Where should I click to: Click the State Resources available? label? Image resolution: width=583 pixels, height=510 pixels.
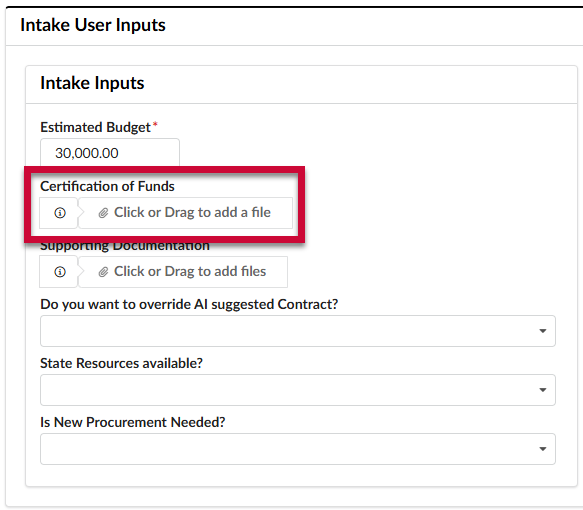point(122,363)
